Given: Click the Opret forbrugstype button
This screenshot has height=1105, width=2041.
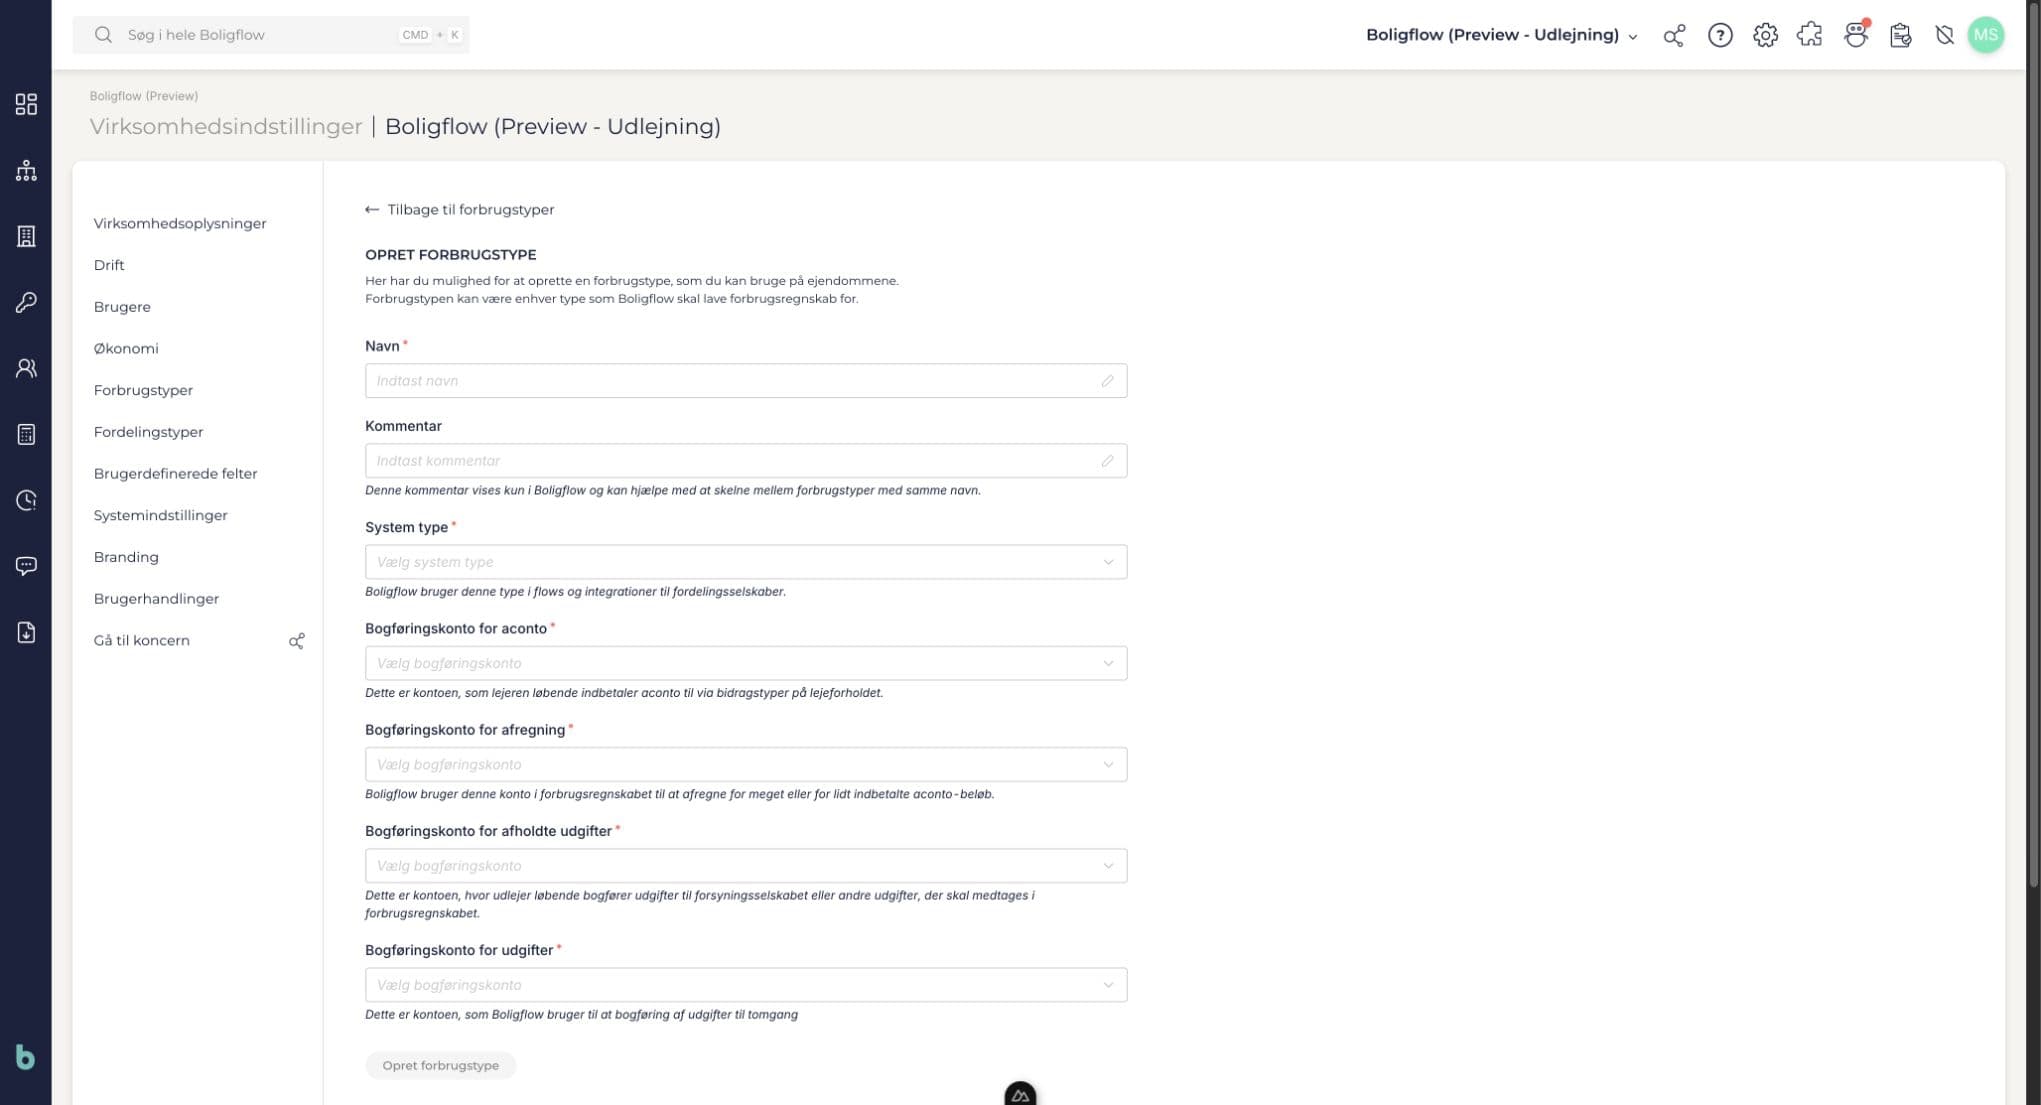Looking at the screenshot, I should click(440, 1065).
